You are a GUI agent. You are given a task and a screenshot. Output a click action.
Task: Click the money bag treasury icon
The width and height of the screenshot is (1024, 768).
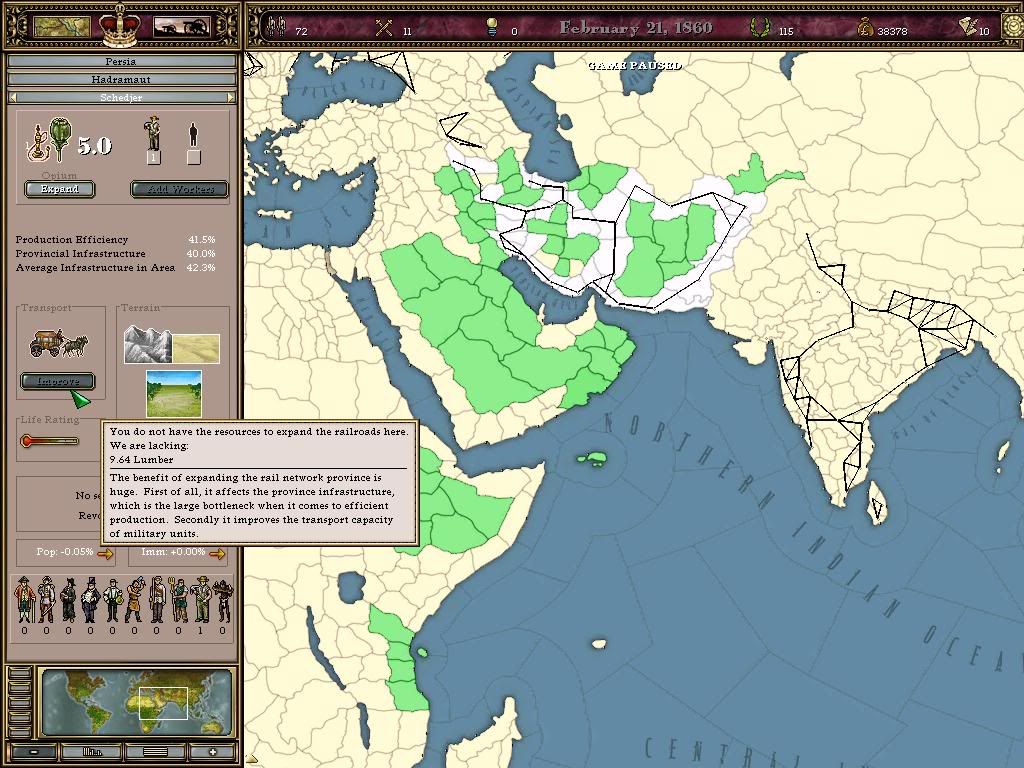[865, 28]
